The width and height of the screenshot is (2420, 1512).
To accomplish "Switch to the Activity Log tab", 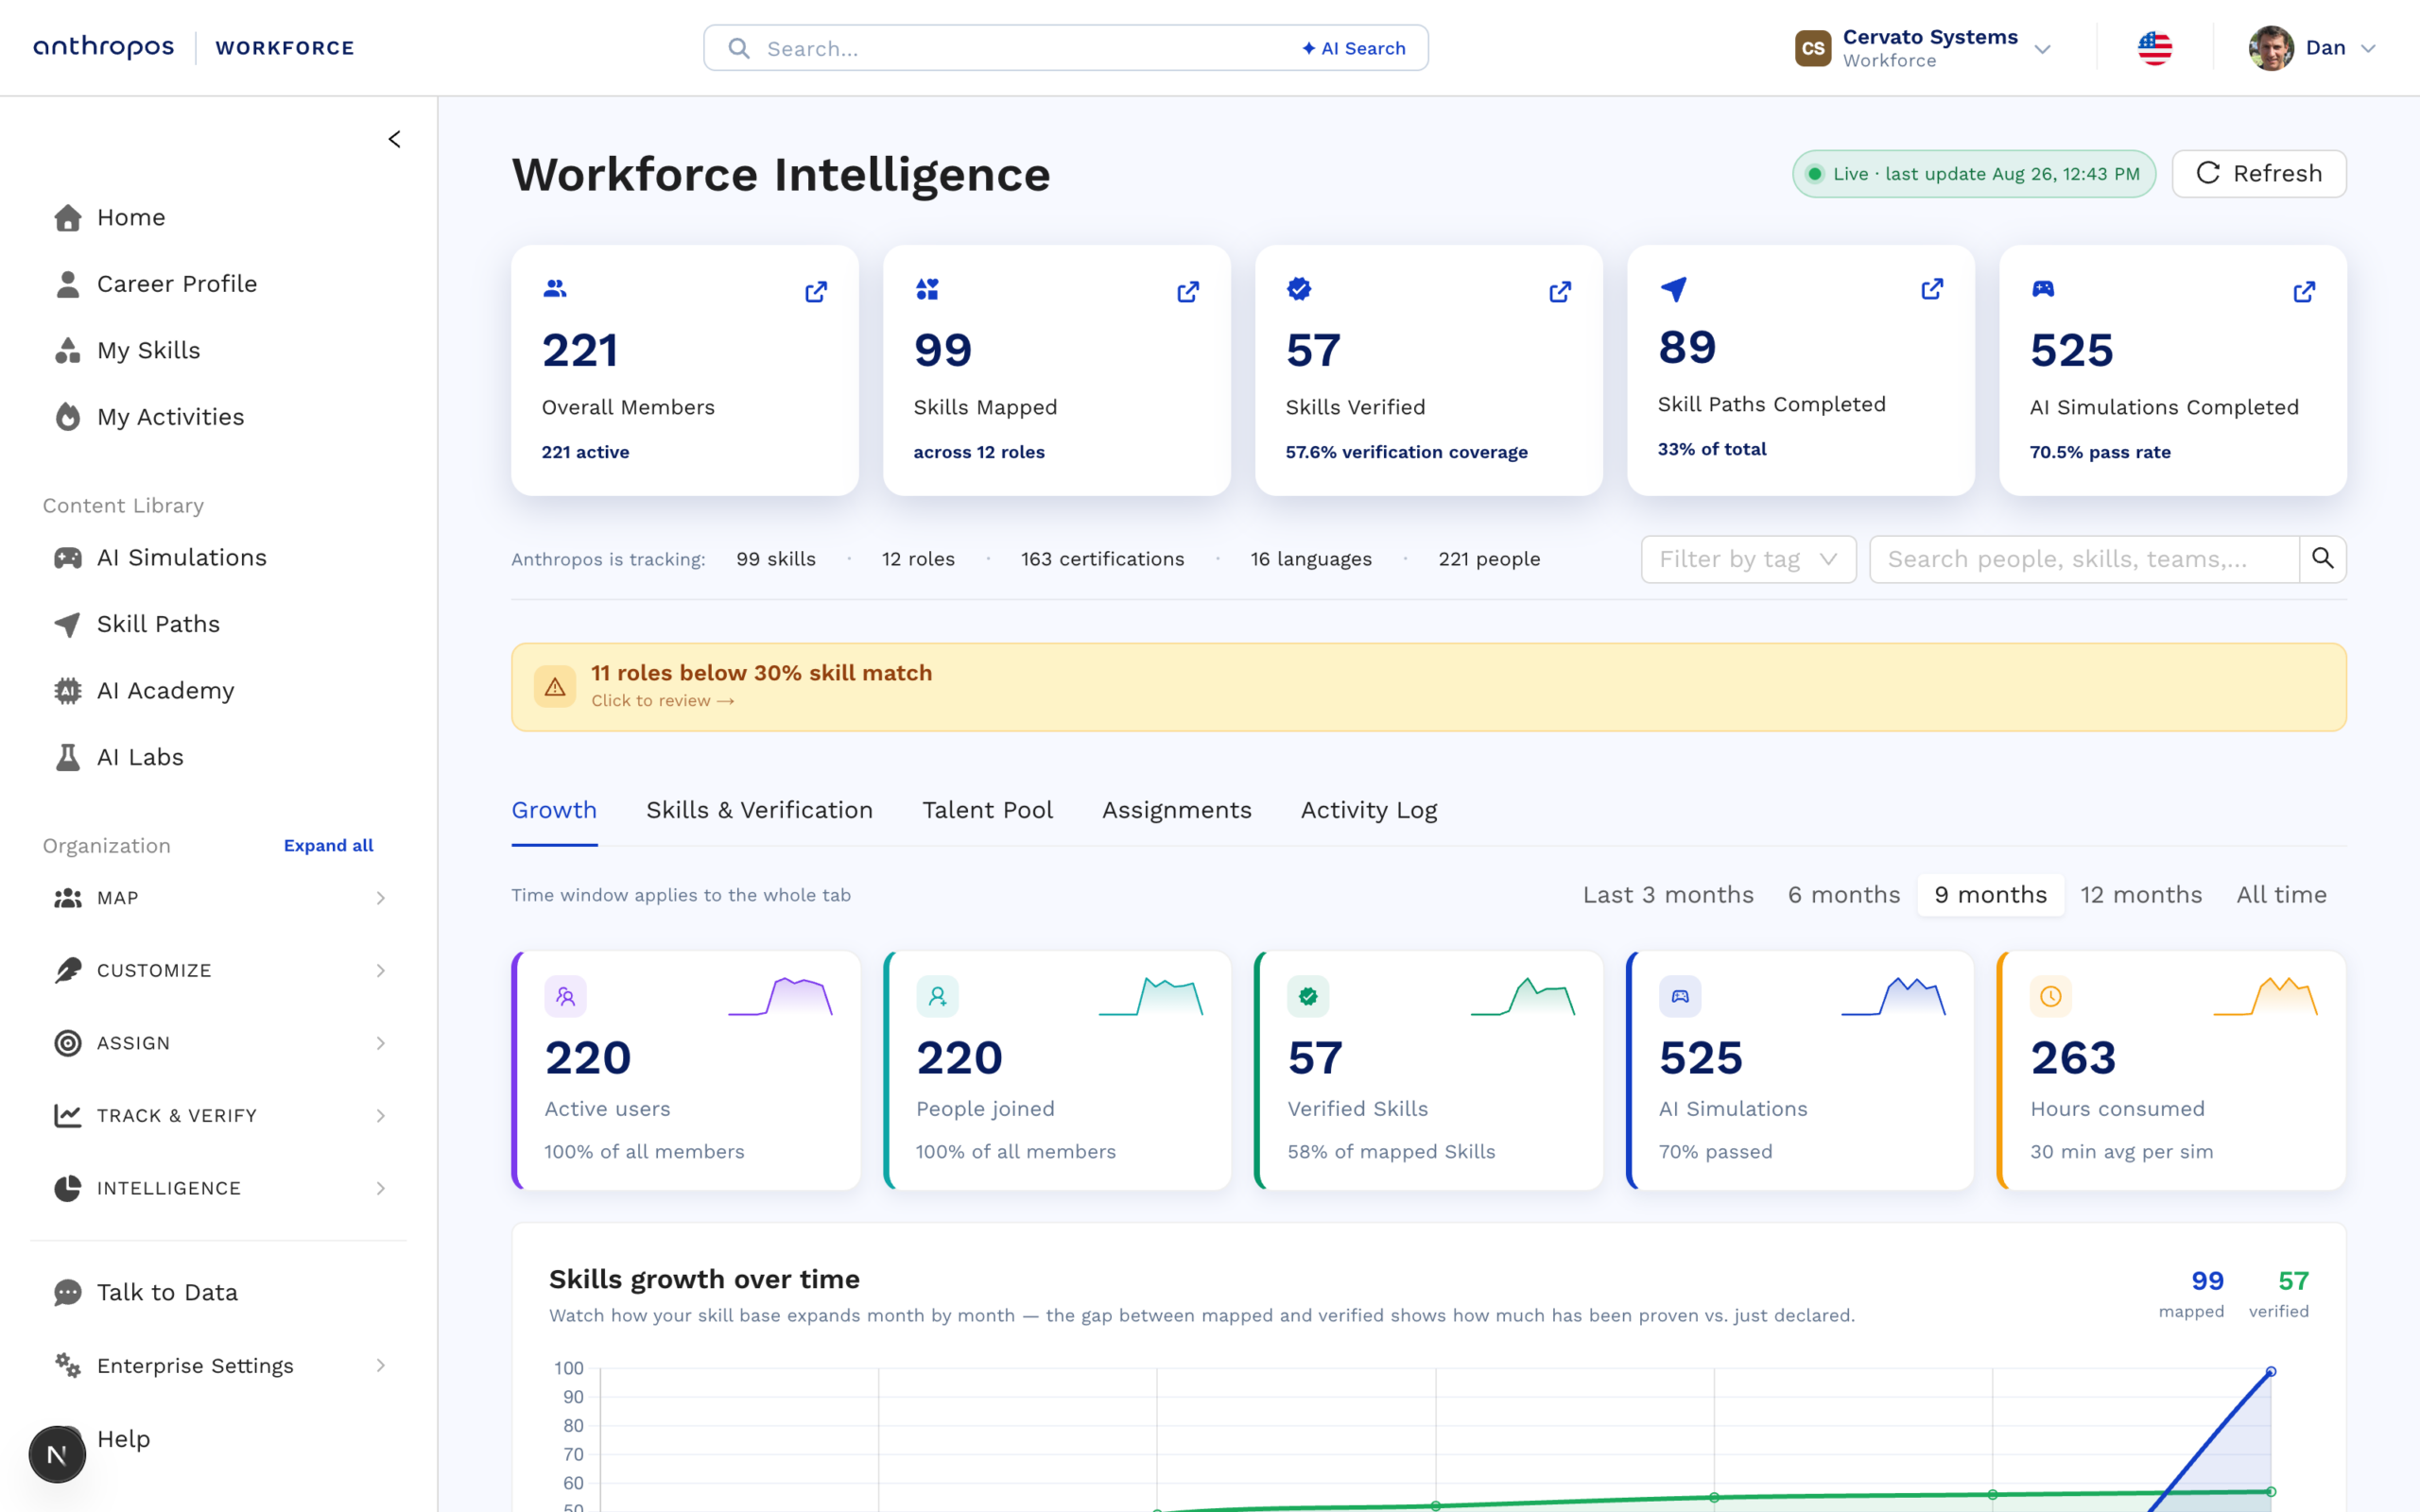I will point(1369,810).
